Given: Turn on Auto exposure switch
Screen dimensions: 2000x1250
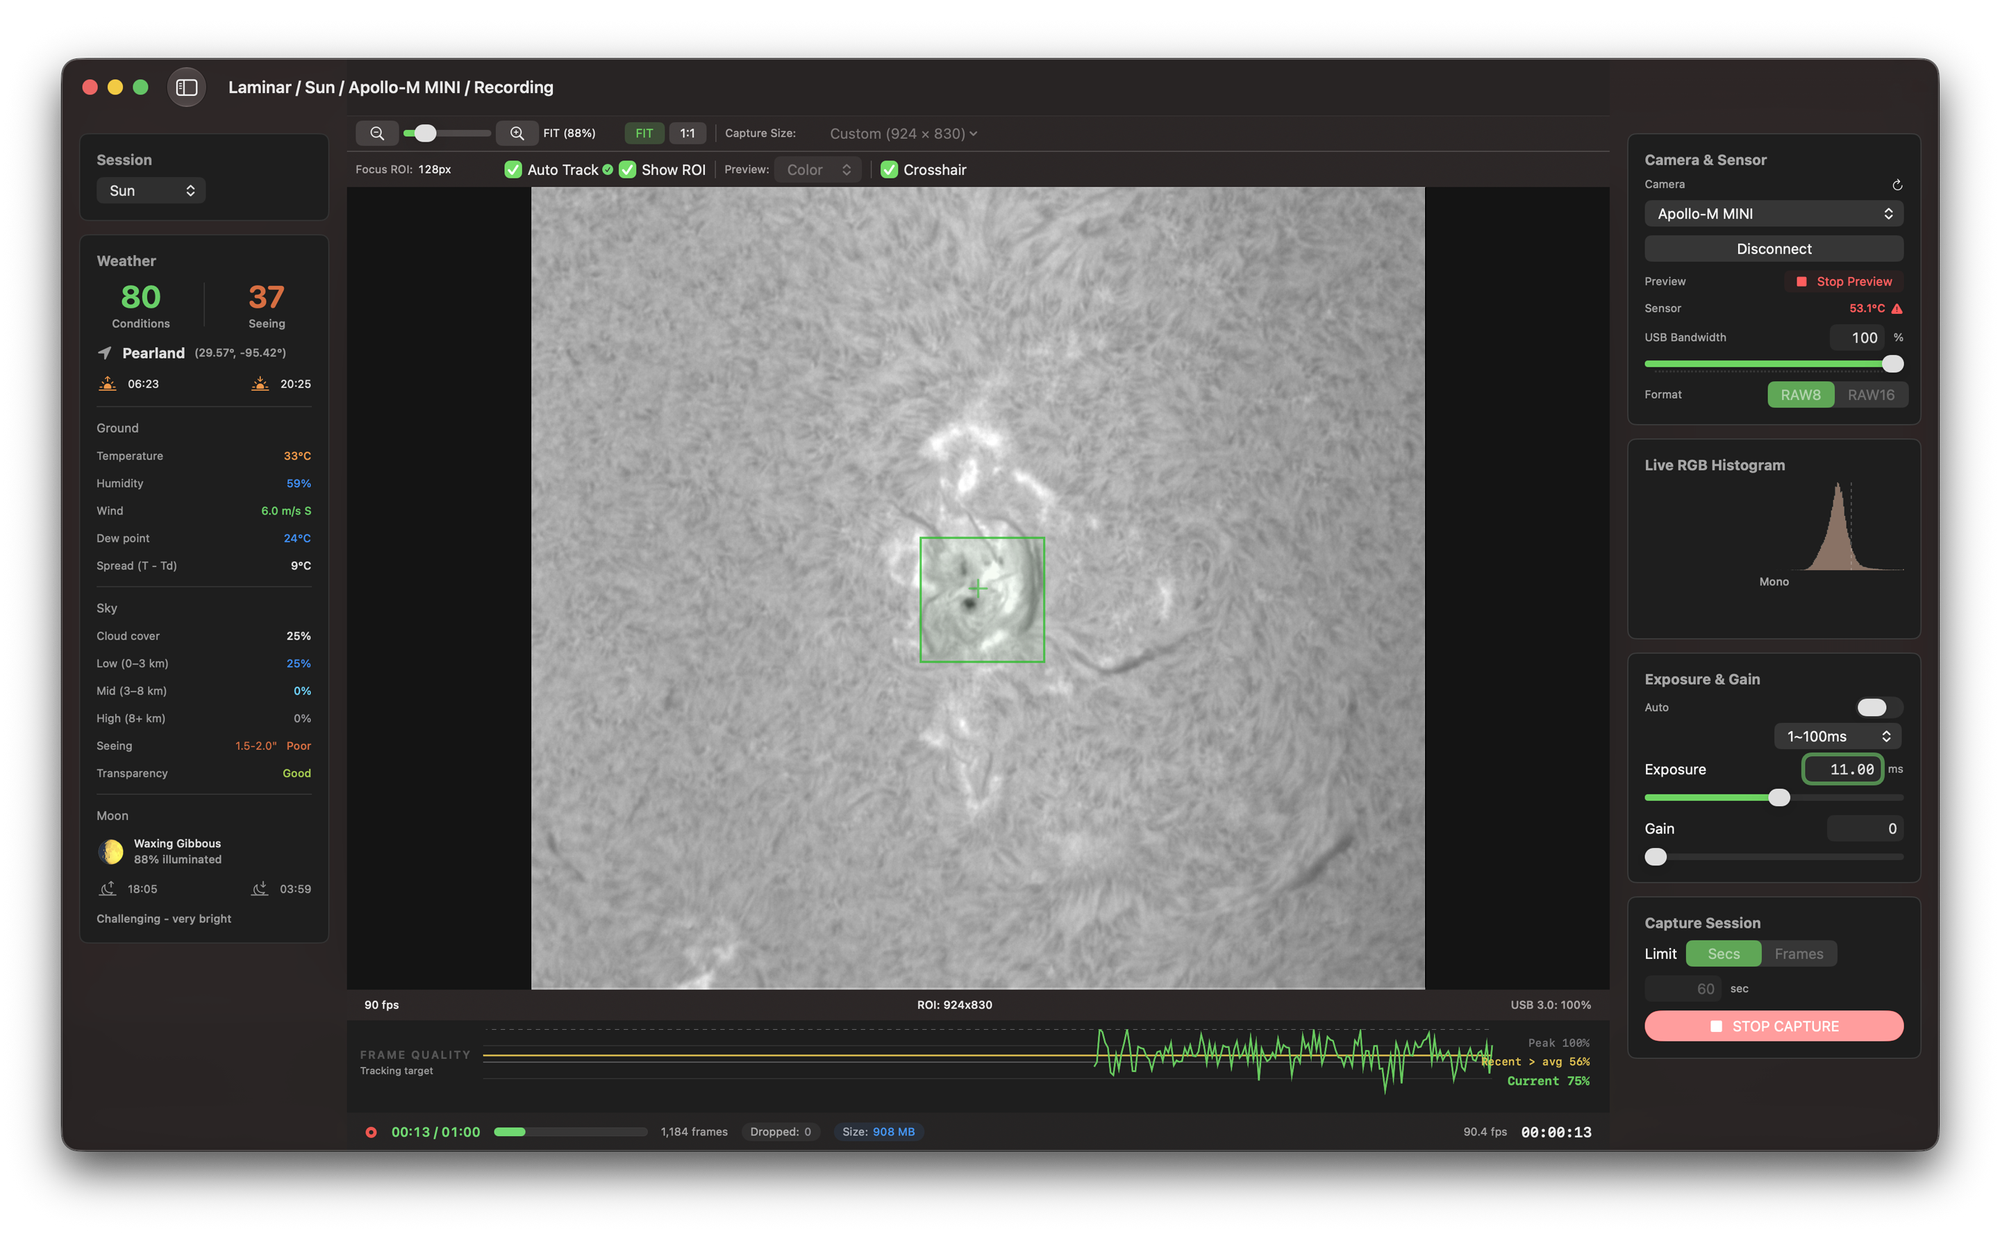Looking at the screenshot, I should pos(1878,708).
